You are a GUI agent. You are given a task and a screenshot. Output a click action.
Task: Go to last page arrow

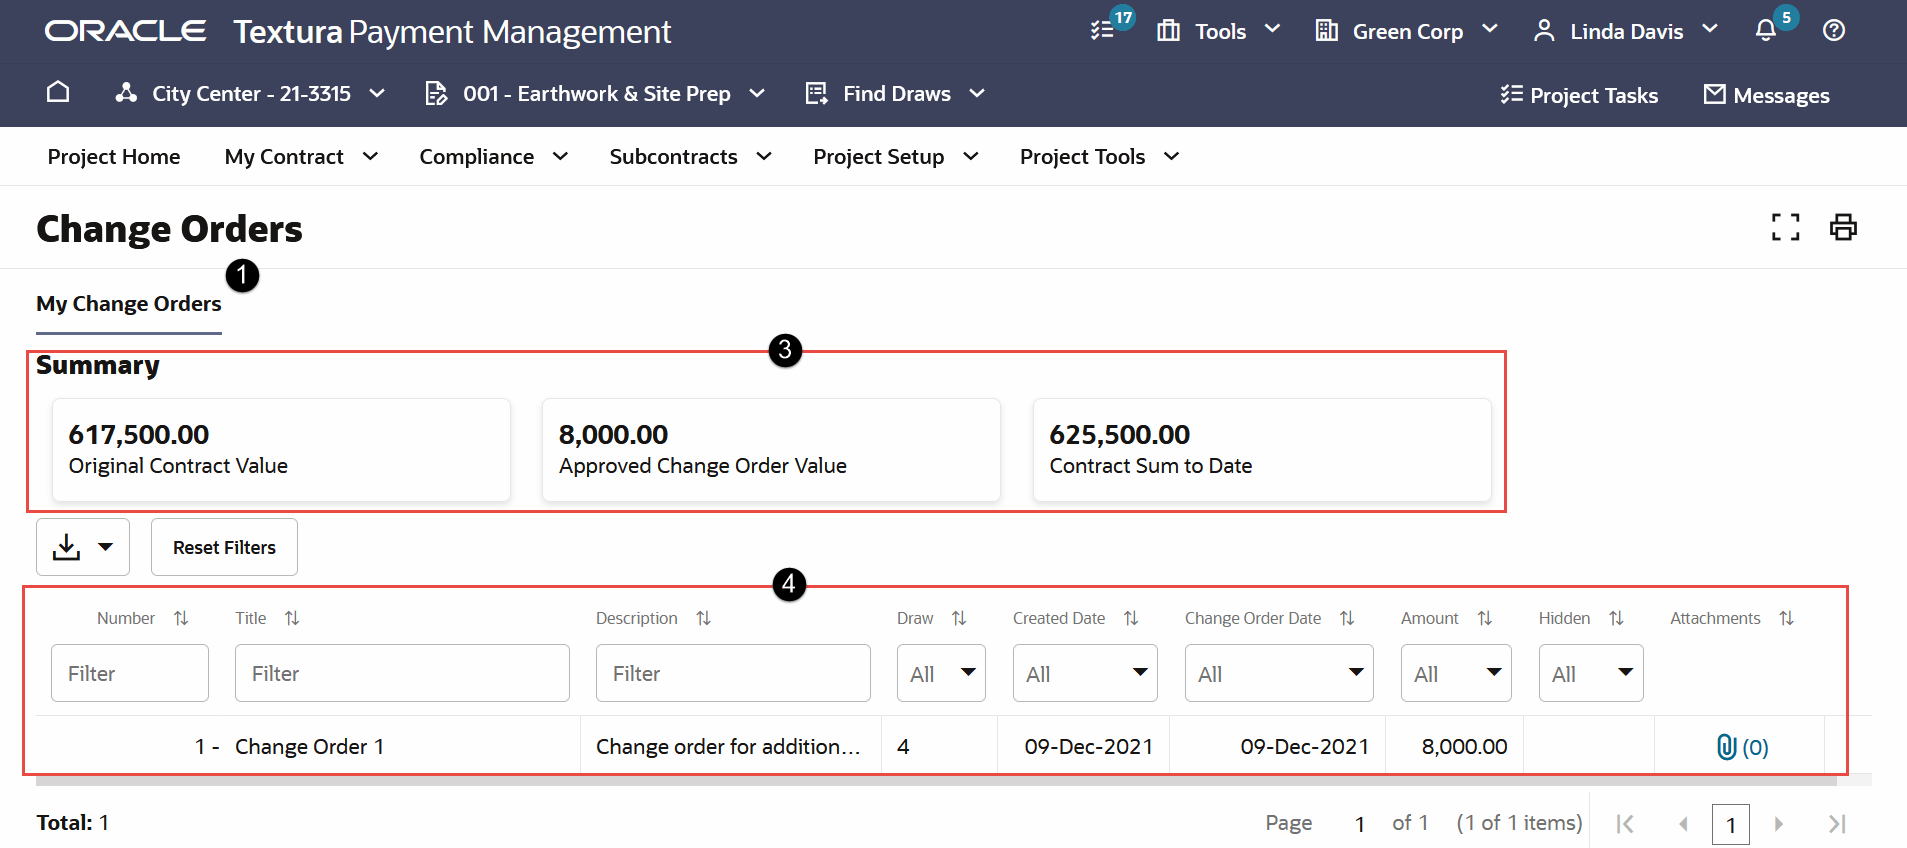[x=1837, y=824]
